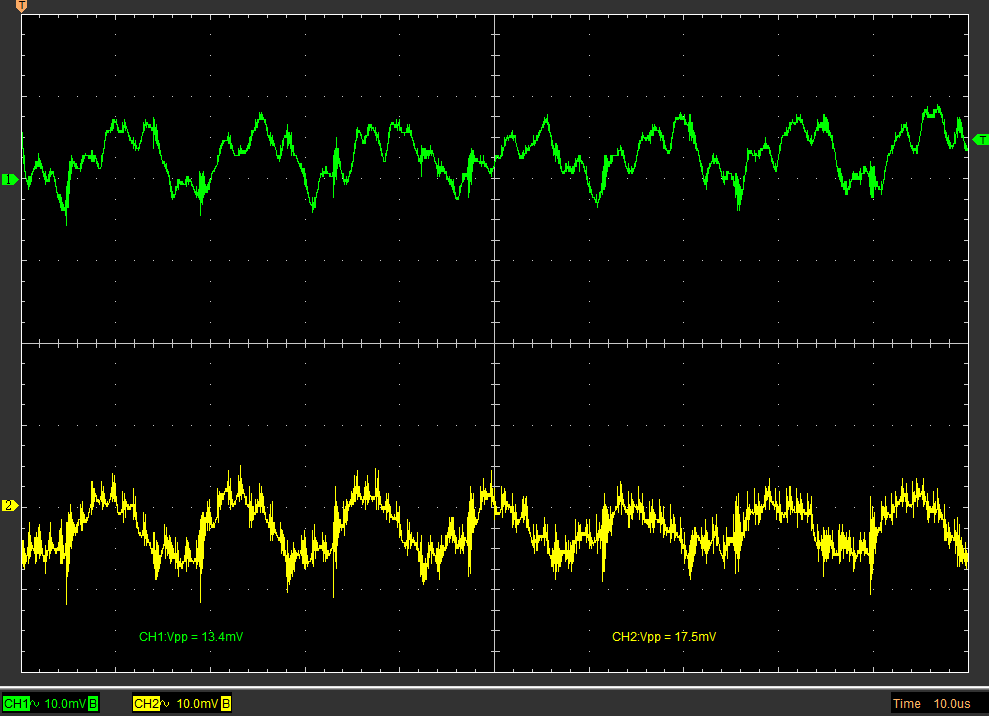The width and height of the screenshot is (989, 716).
Task: Click the CH1:Vpp = 13.4mV measurement
Action: [191, 637]
